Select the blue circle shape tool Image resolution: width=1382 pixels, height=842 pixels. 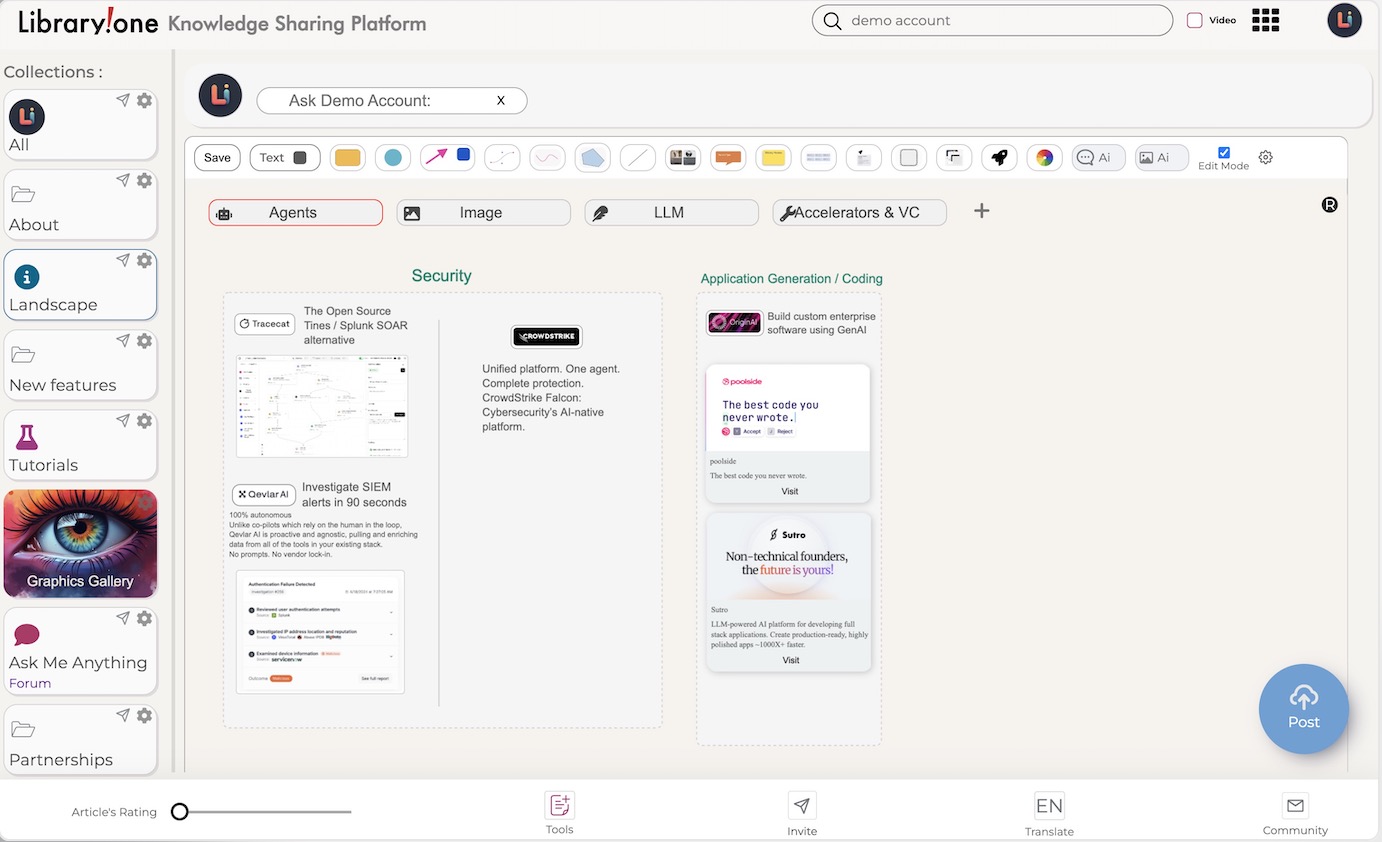[x=393, y=158]
